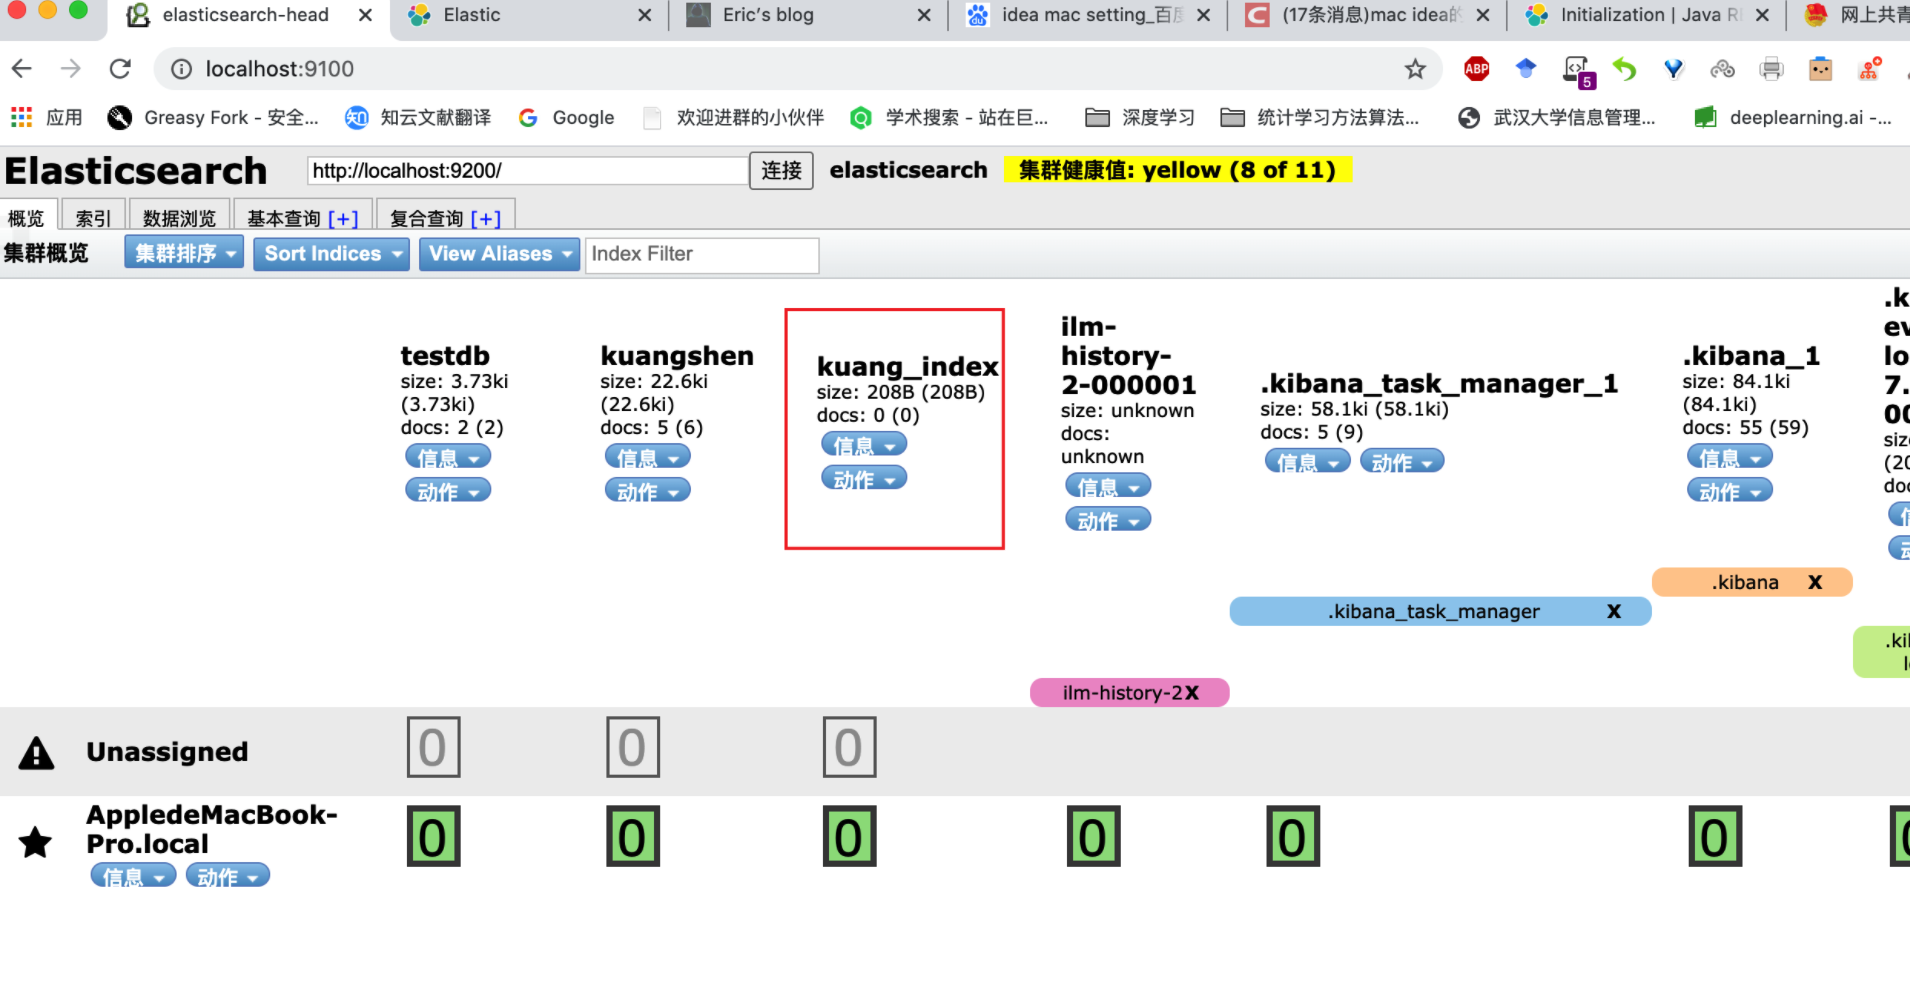Screen dimensions: 1910x988
Task: Click the cluster health yellow status
Action: point(1177,170)
